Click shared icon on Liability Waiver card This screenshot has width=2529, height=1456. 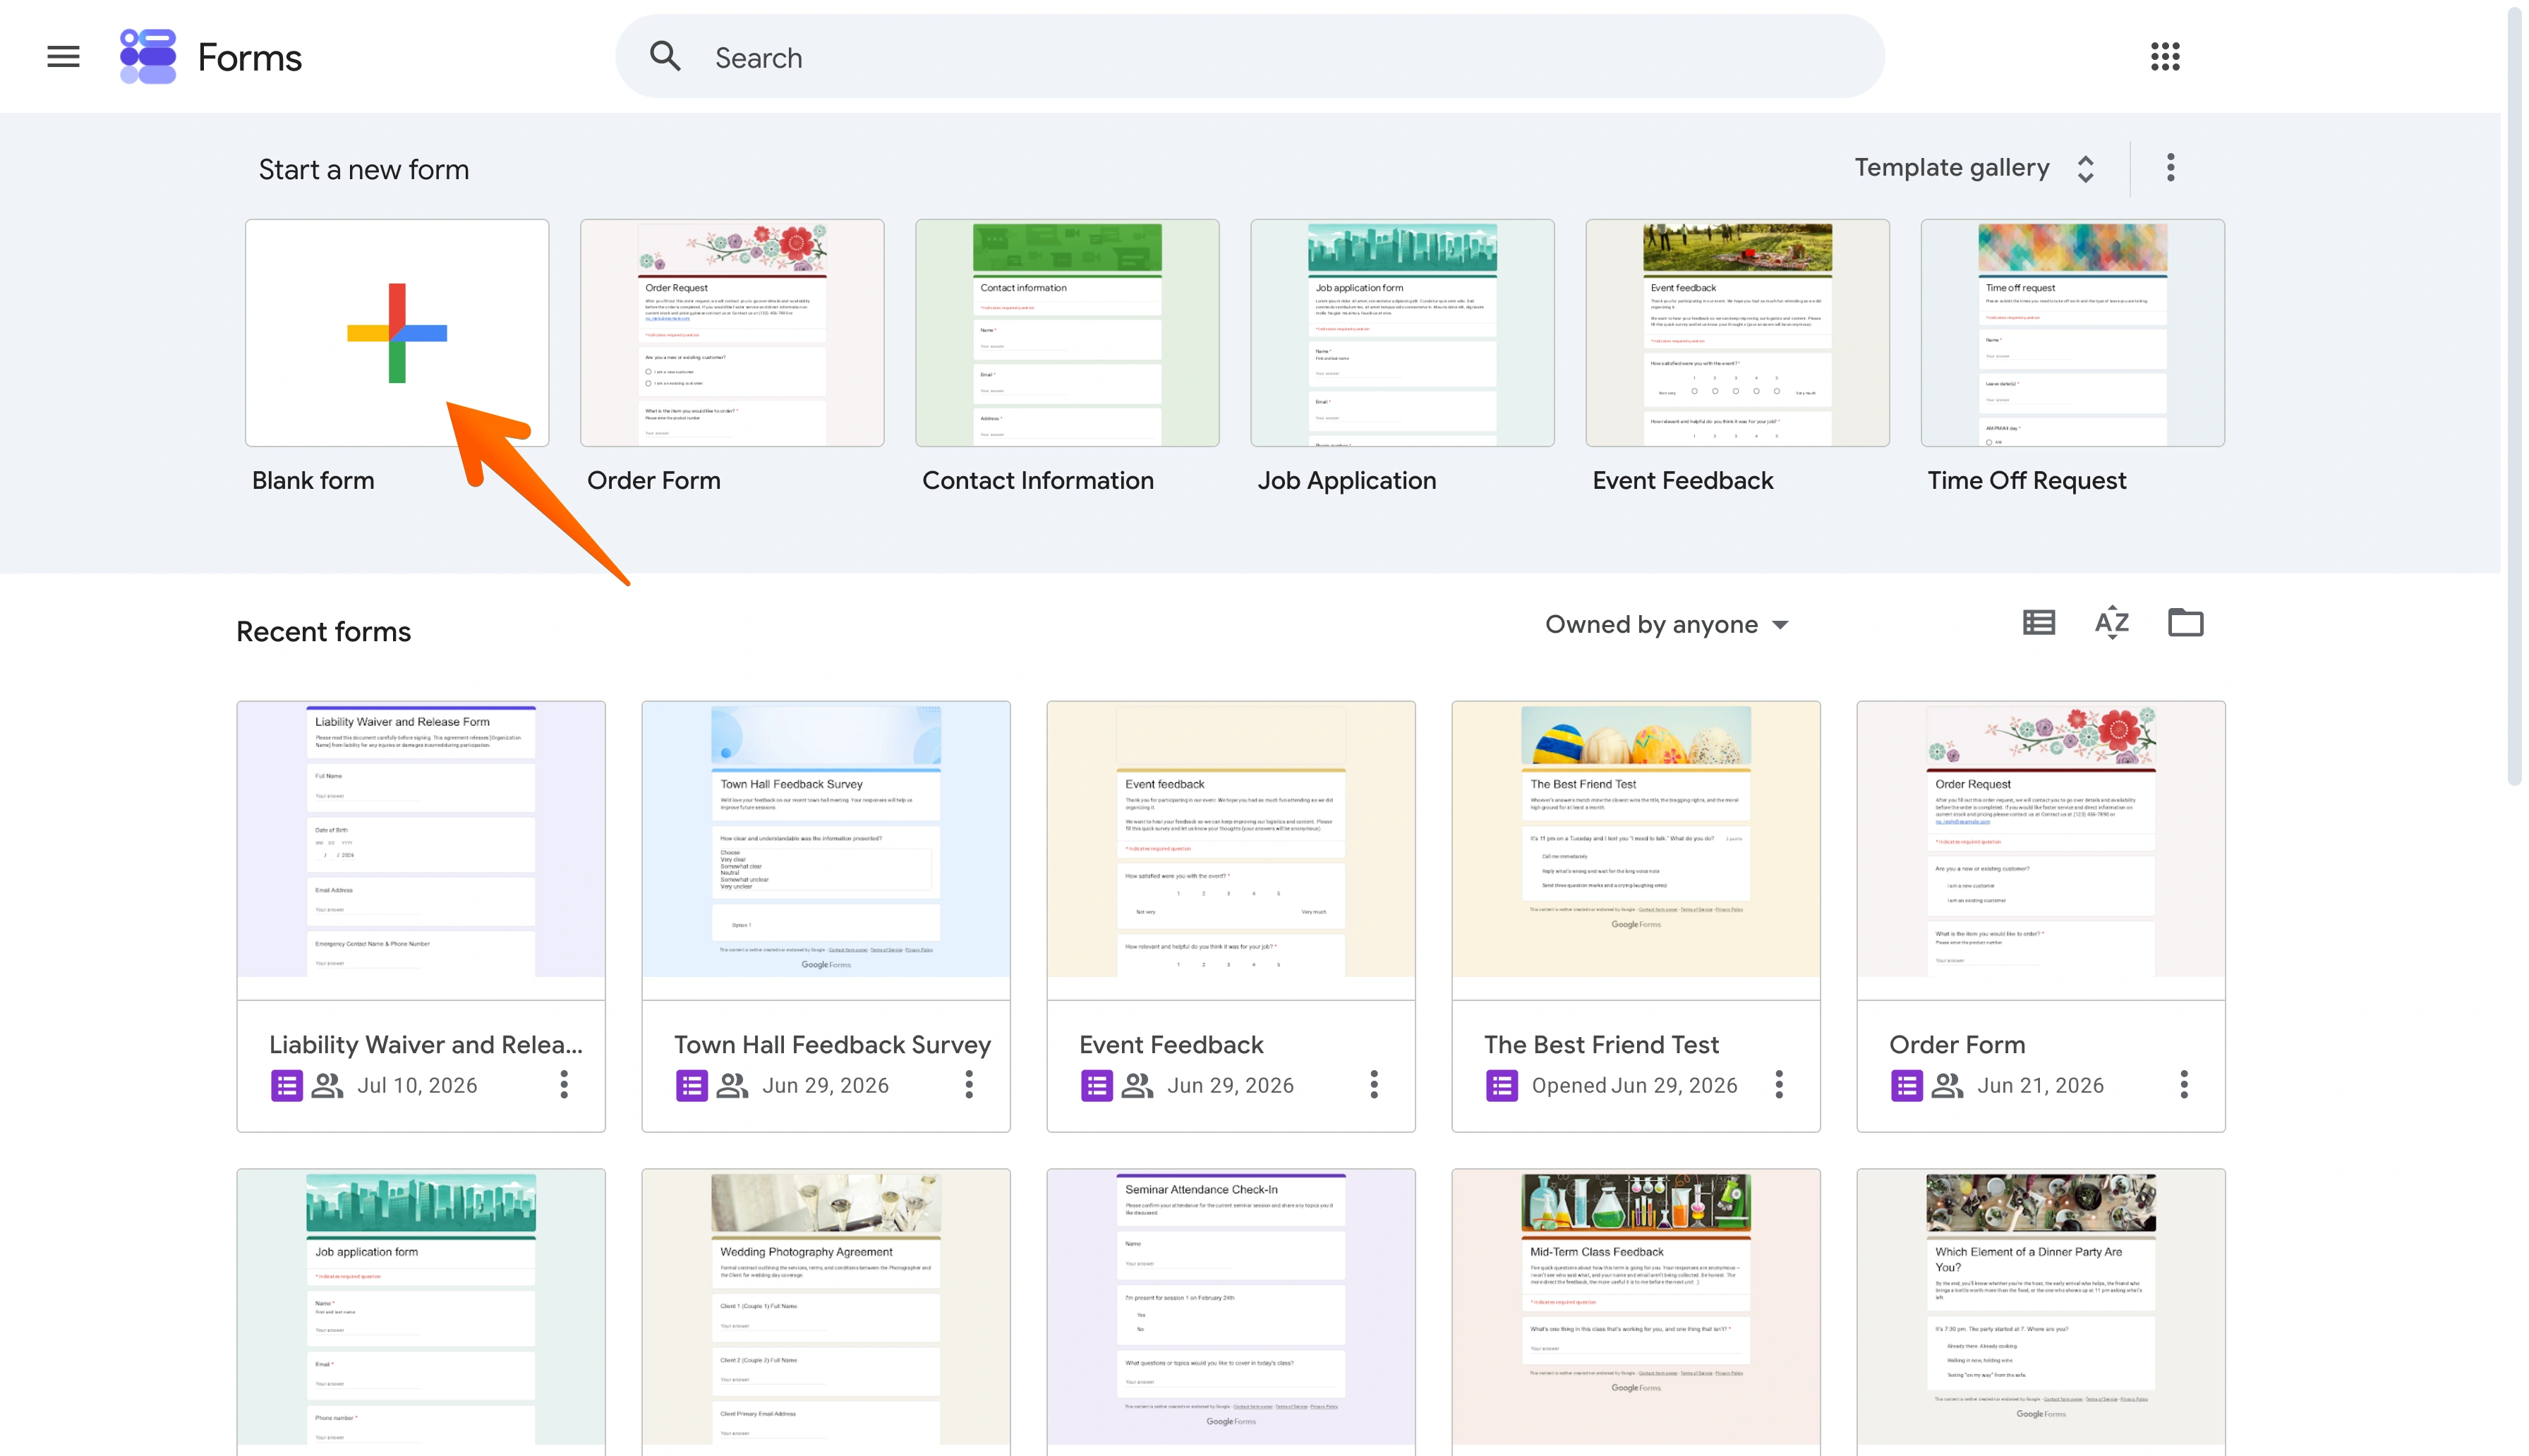(x=328, y=1086)
